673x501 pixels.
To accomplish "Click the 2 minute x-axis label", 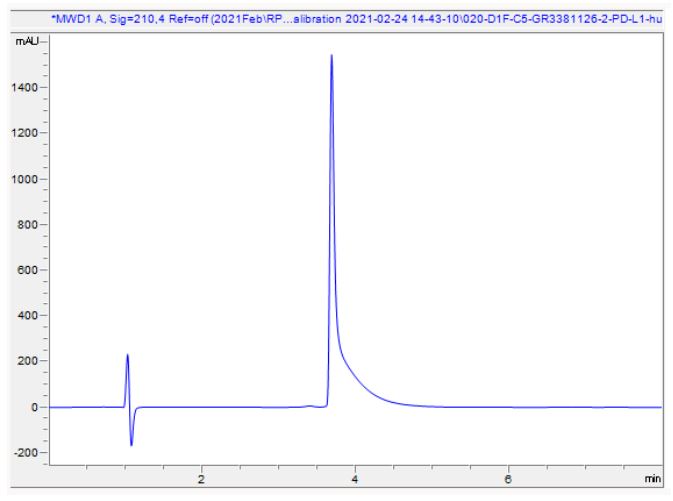I will [x=201, y=479].
